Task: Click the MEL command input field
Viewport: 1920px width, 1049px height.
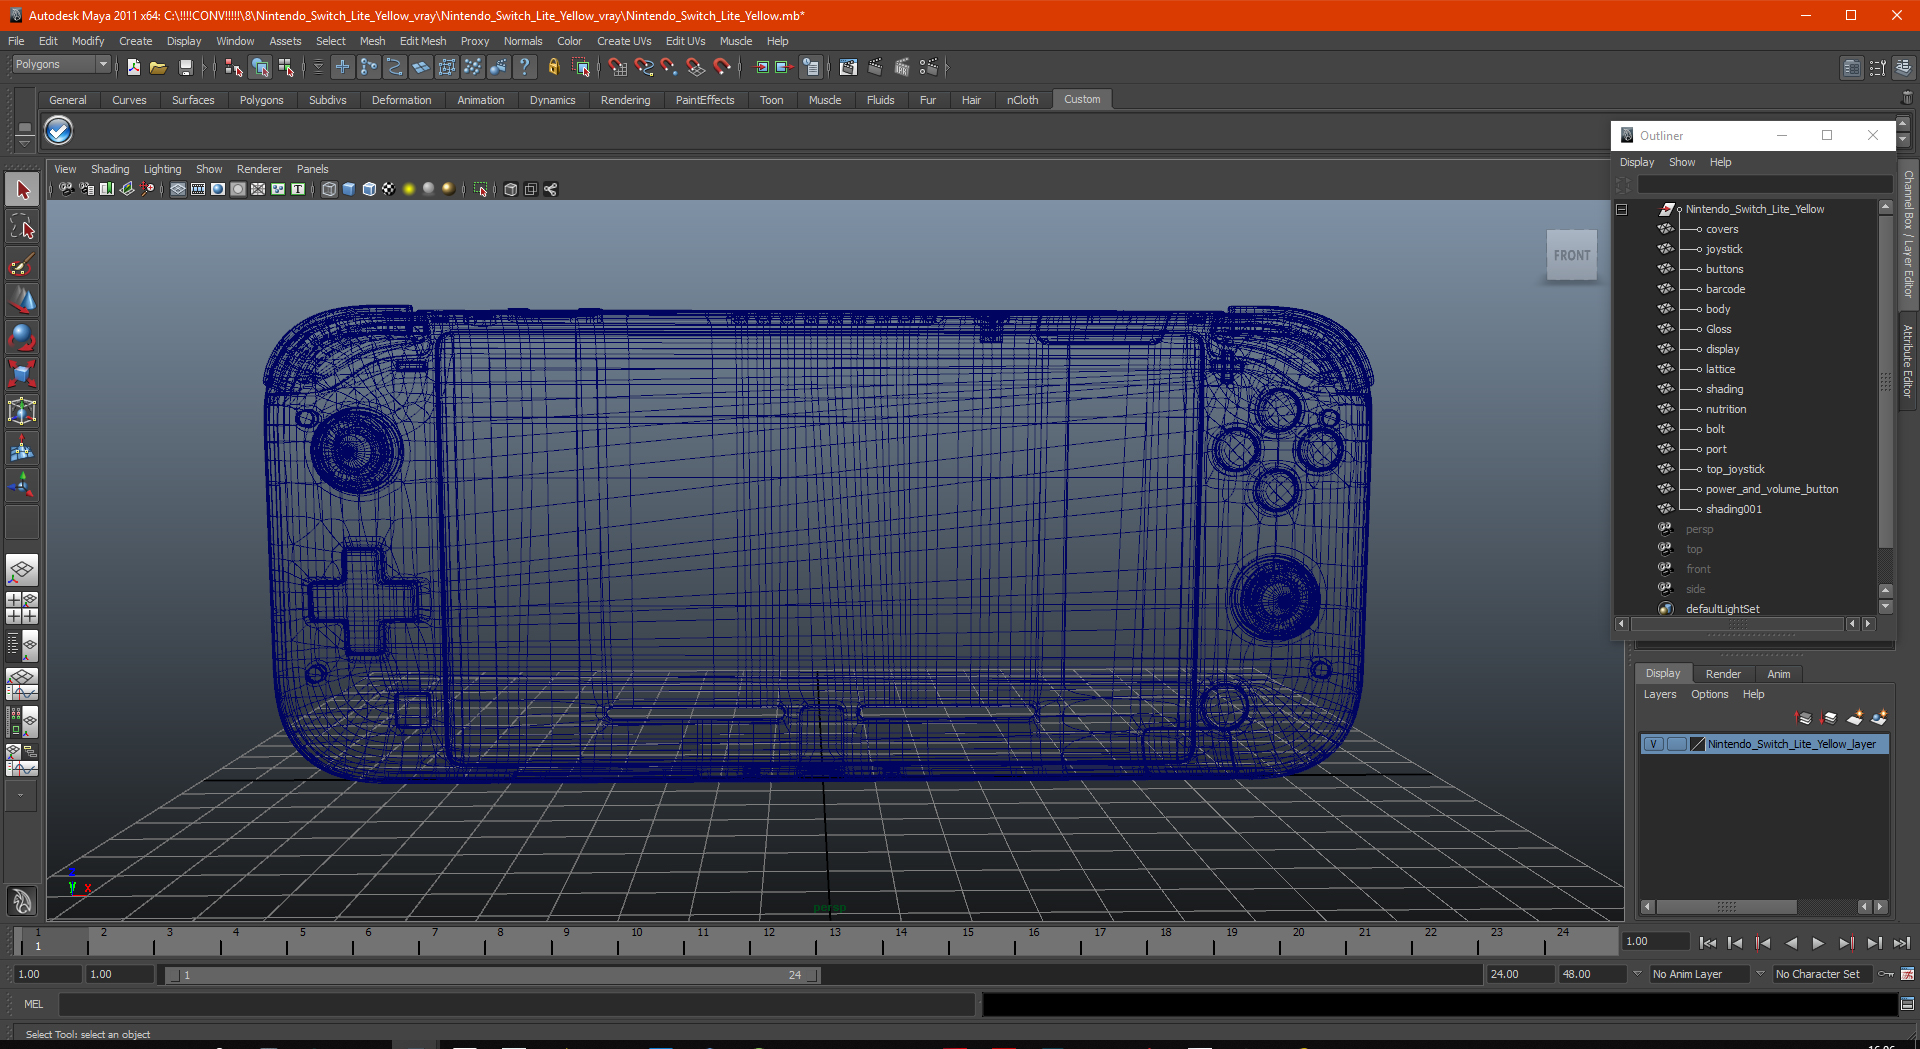Action: click(516, 1004)
